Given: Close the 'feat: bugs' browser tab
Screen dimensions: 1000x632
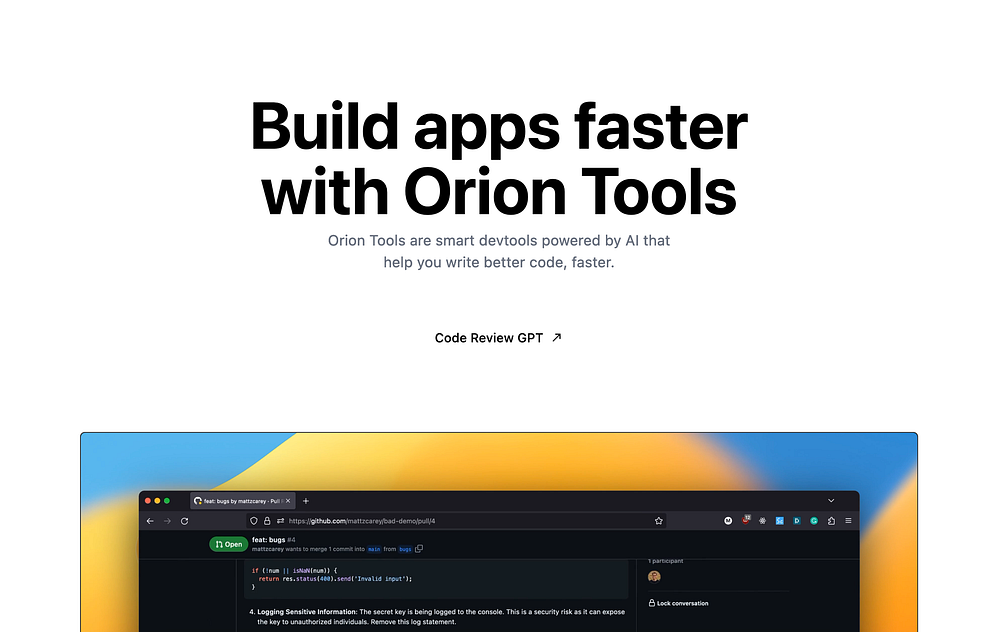Looking at the screenshot, I should click(x=288, y=501).
